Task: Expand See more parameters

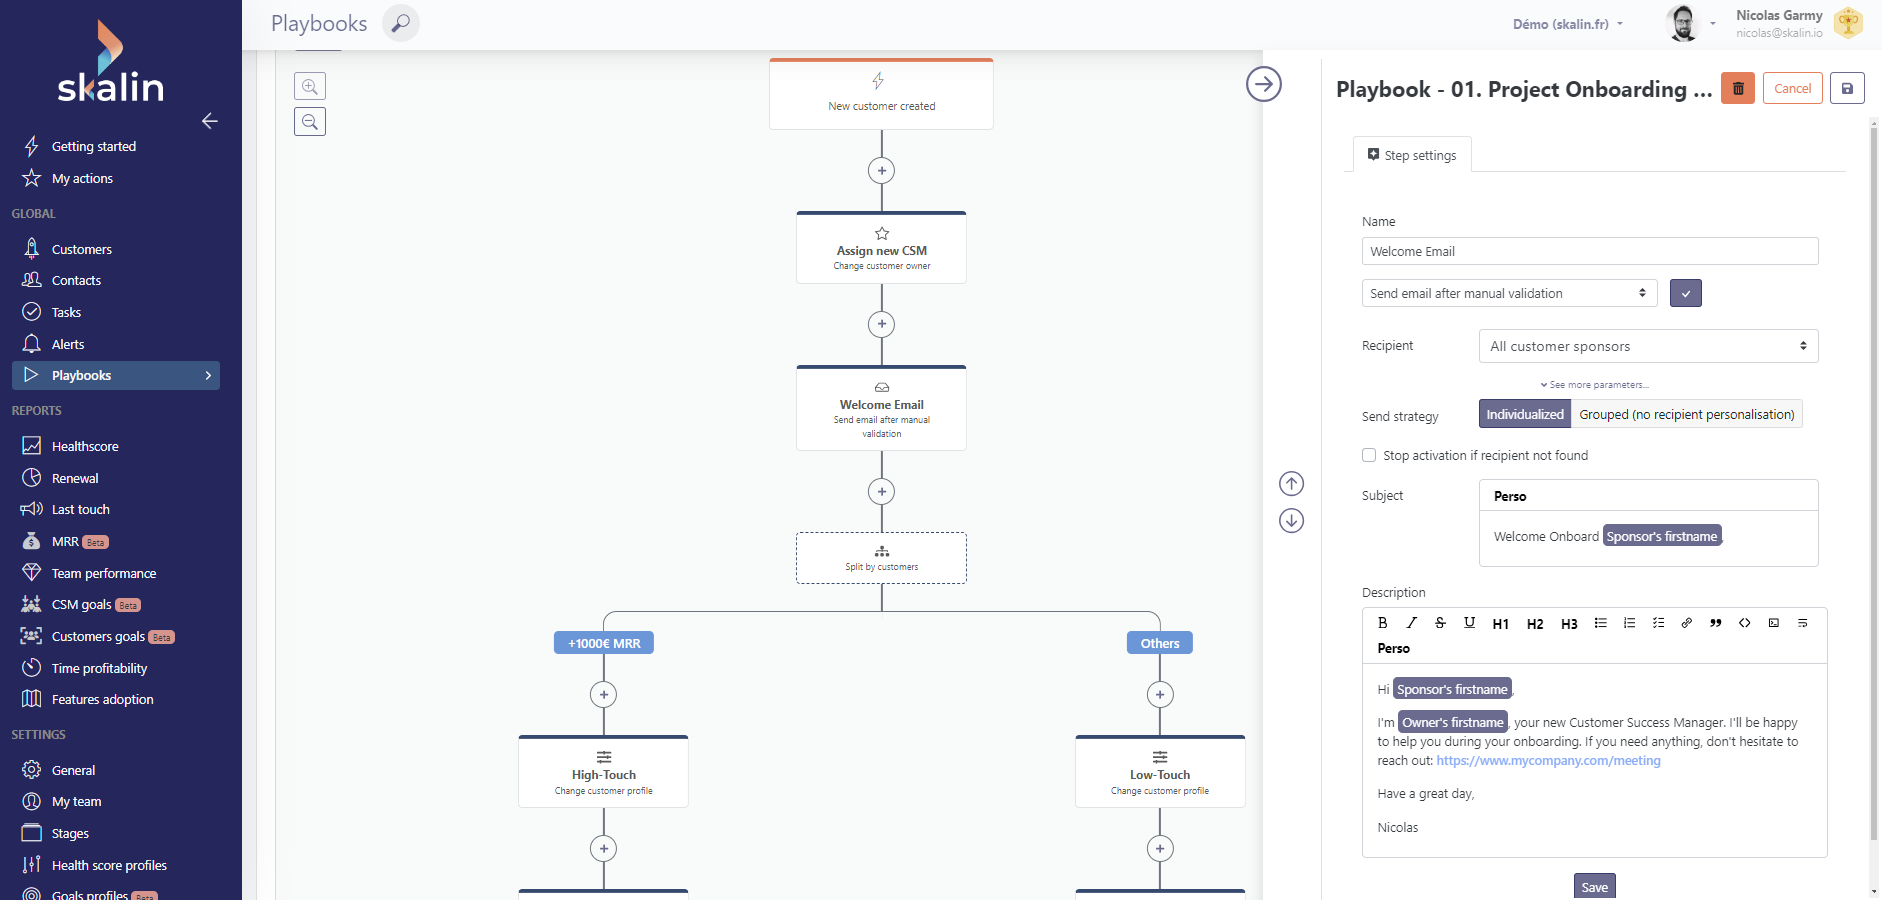Action: click(x=1595, y=385)
